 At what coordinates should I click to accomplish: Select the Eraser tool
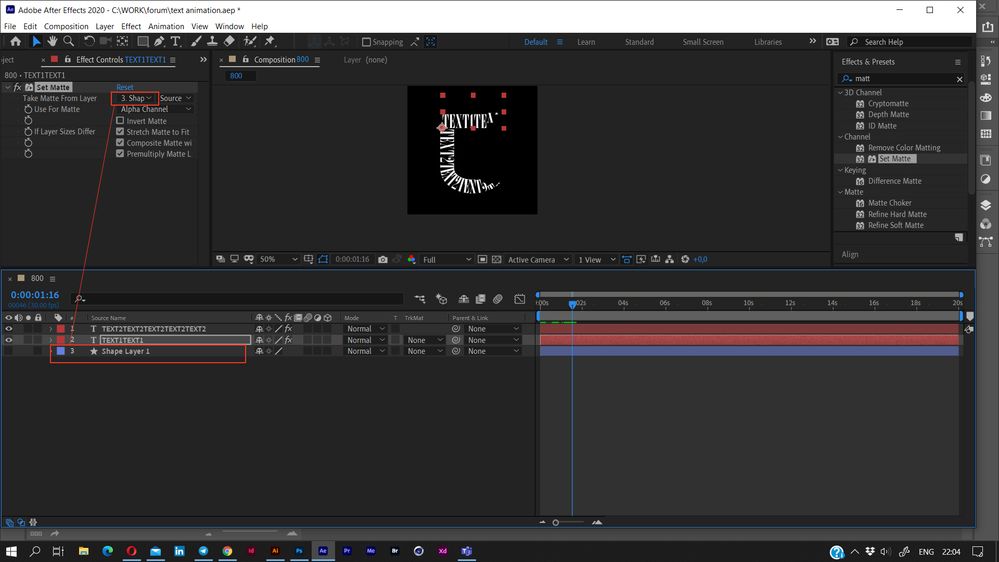point(229,42)
